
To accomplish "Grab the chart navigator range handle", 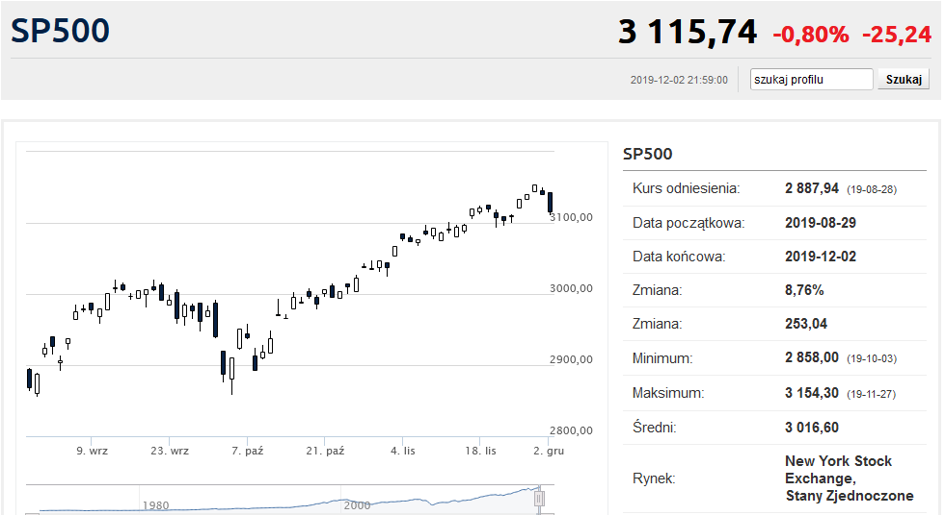I will coord(541,498).
